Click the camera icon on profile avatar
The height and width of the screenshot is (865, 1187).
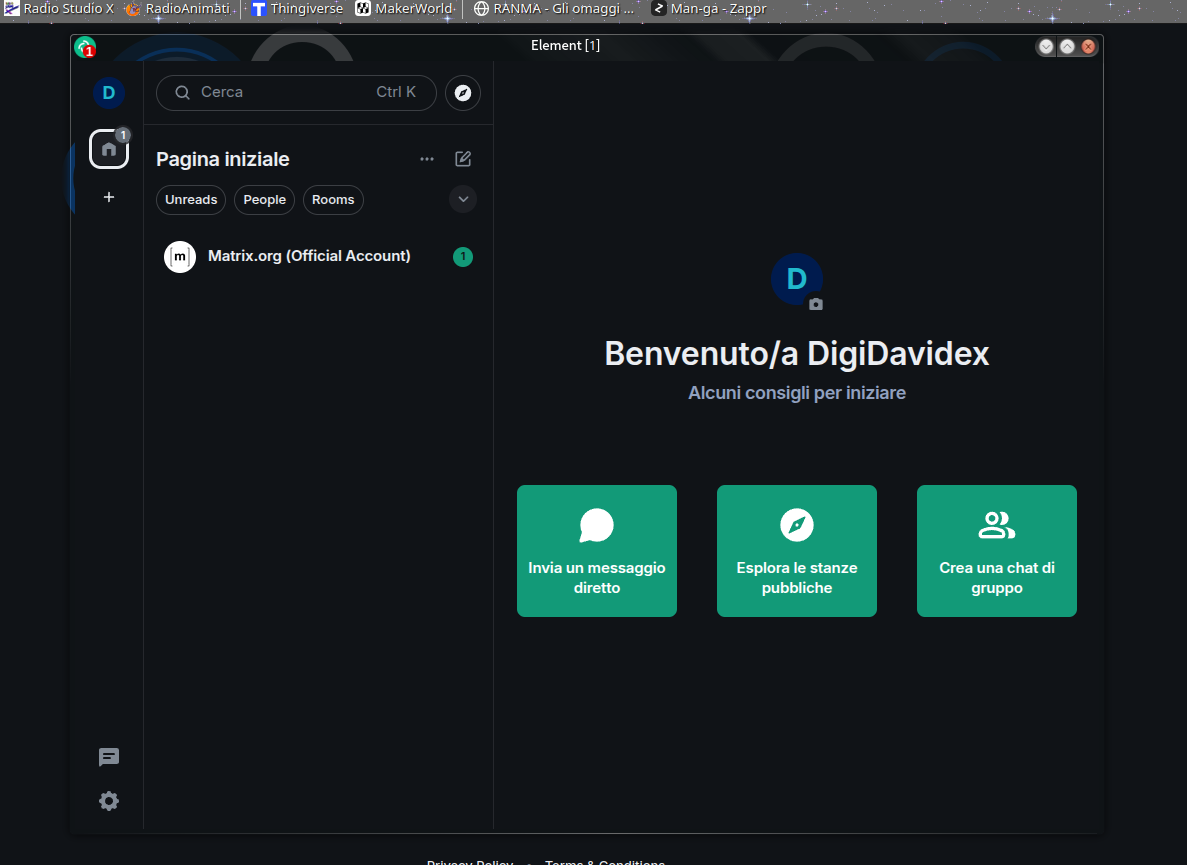816,304
